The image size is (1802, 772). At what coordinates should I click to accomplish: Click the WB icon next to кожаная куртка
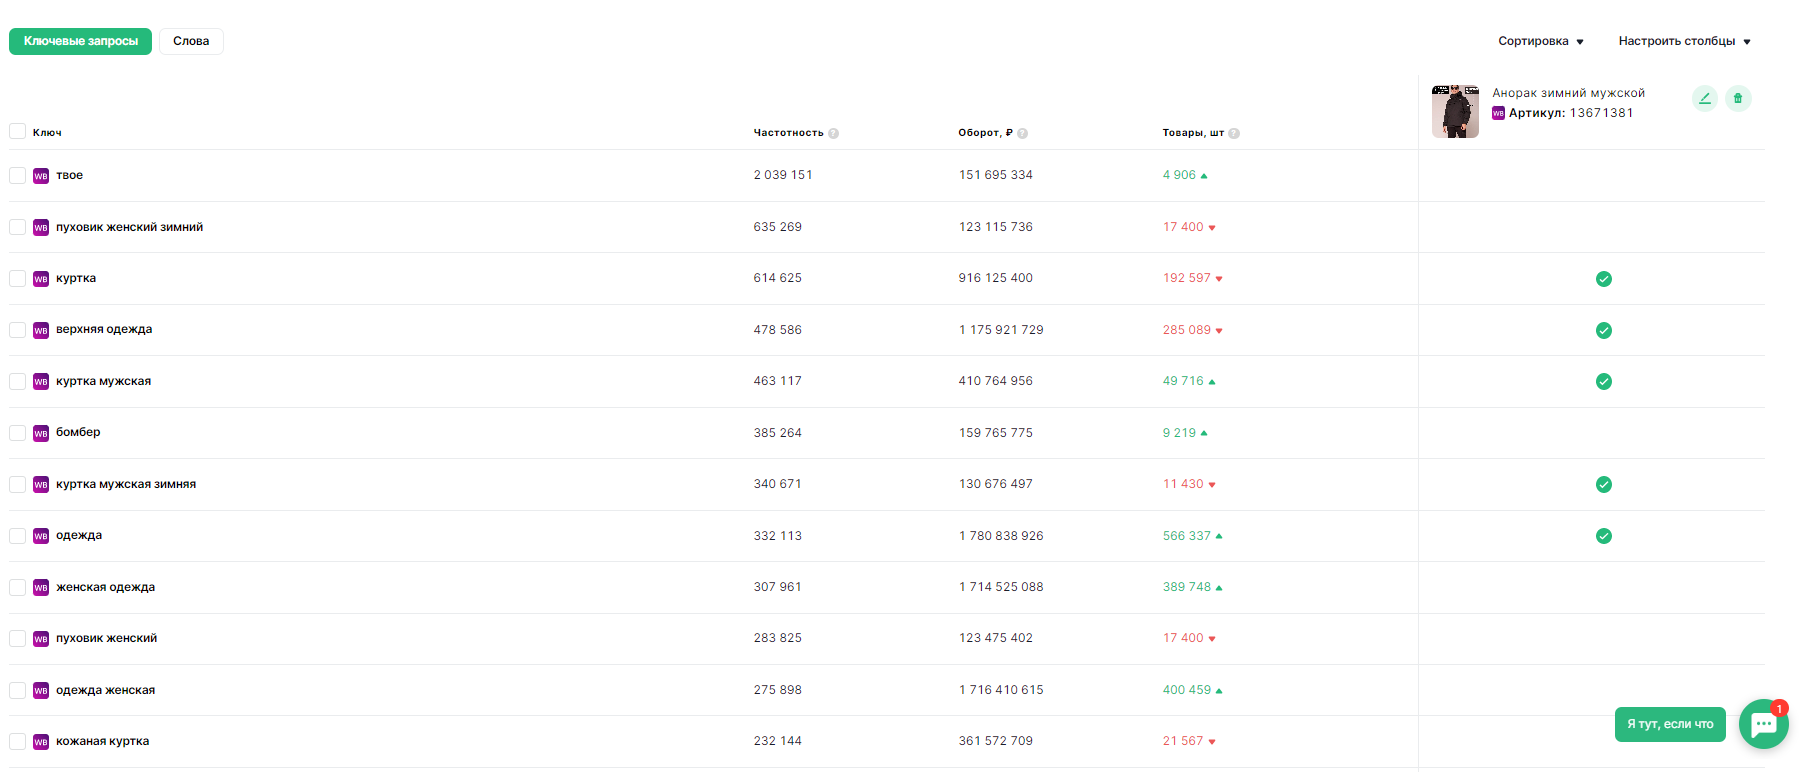coord(41,742)
